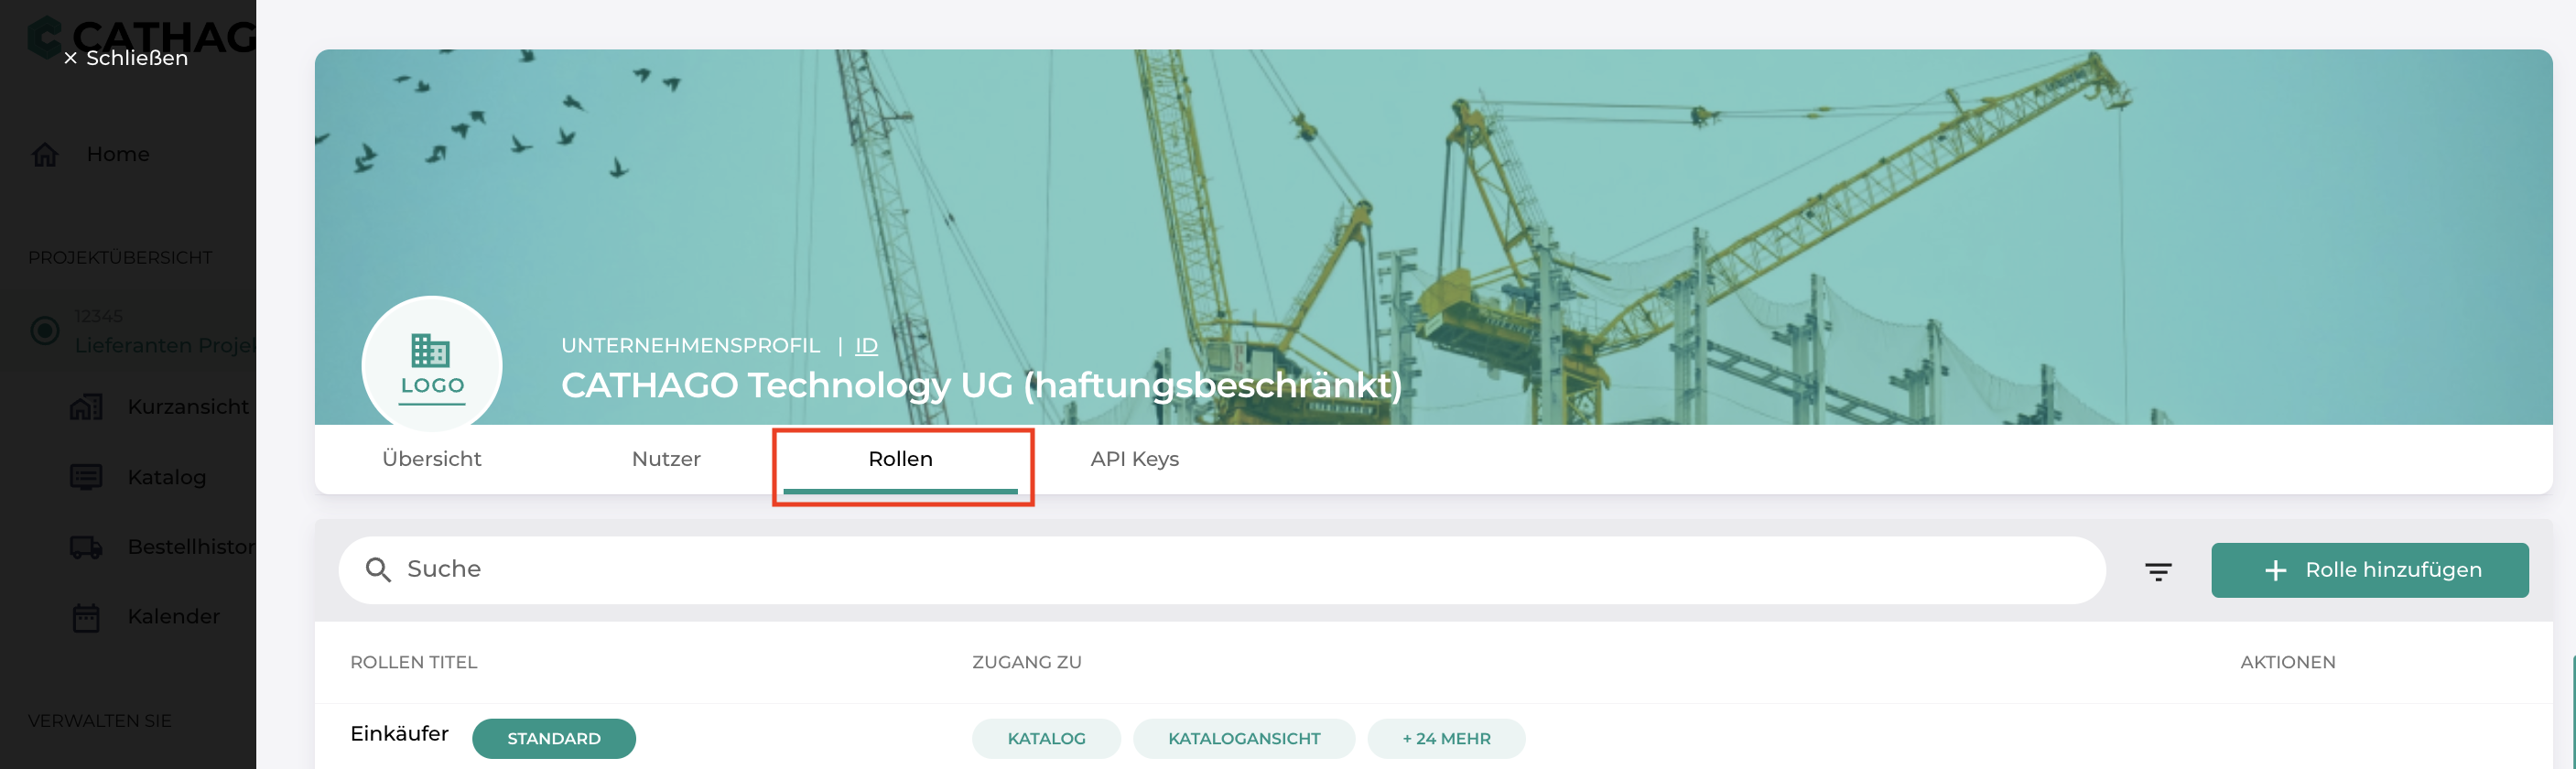Click the Schließen close button
2576x769 pixels.
[x=126, y=58]
